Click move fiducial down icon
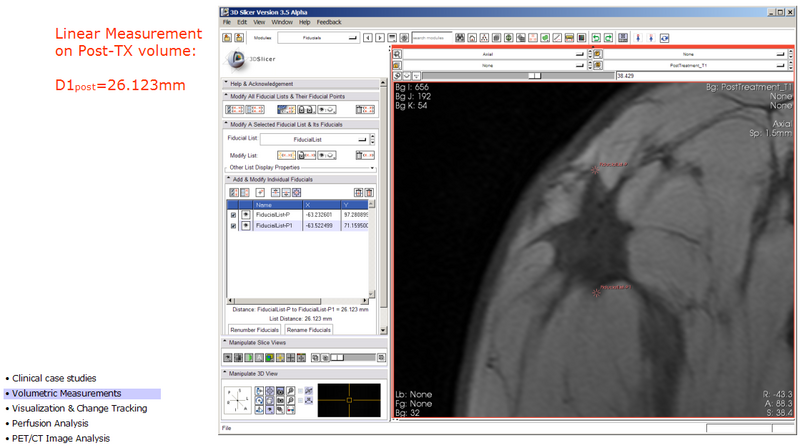Viewport: 800px width, 448px height. [286, 192]
